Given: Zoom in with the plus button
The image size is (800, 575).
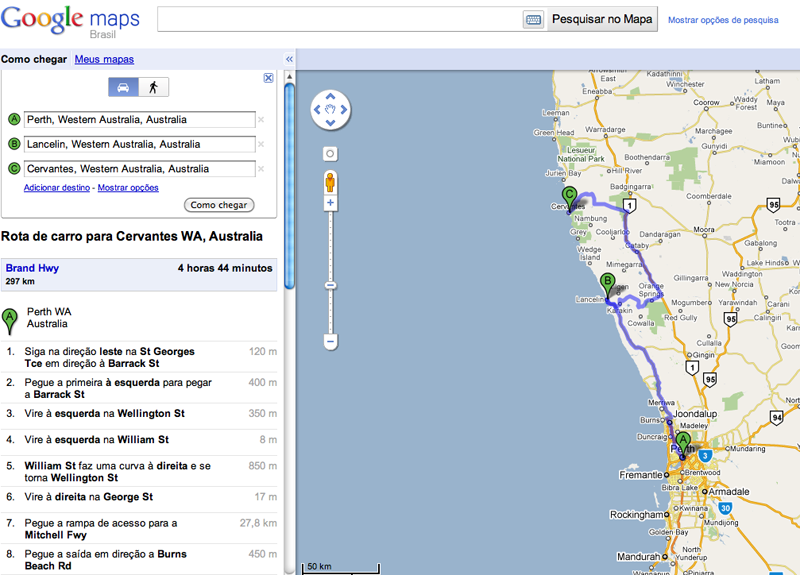Looking at the screenshot, I should point(330,204).
